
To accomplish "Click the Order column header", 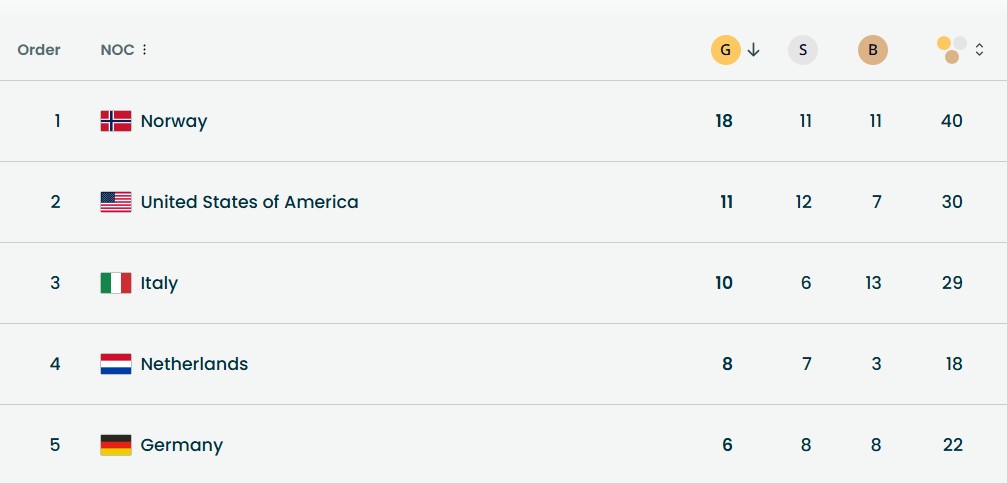I will point(39,49).
